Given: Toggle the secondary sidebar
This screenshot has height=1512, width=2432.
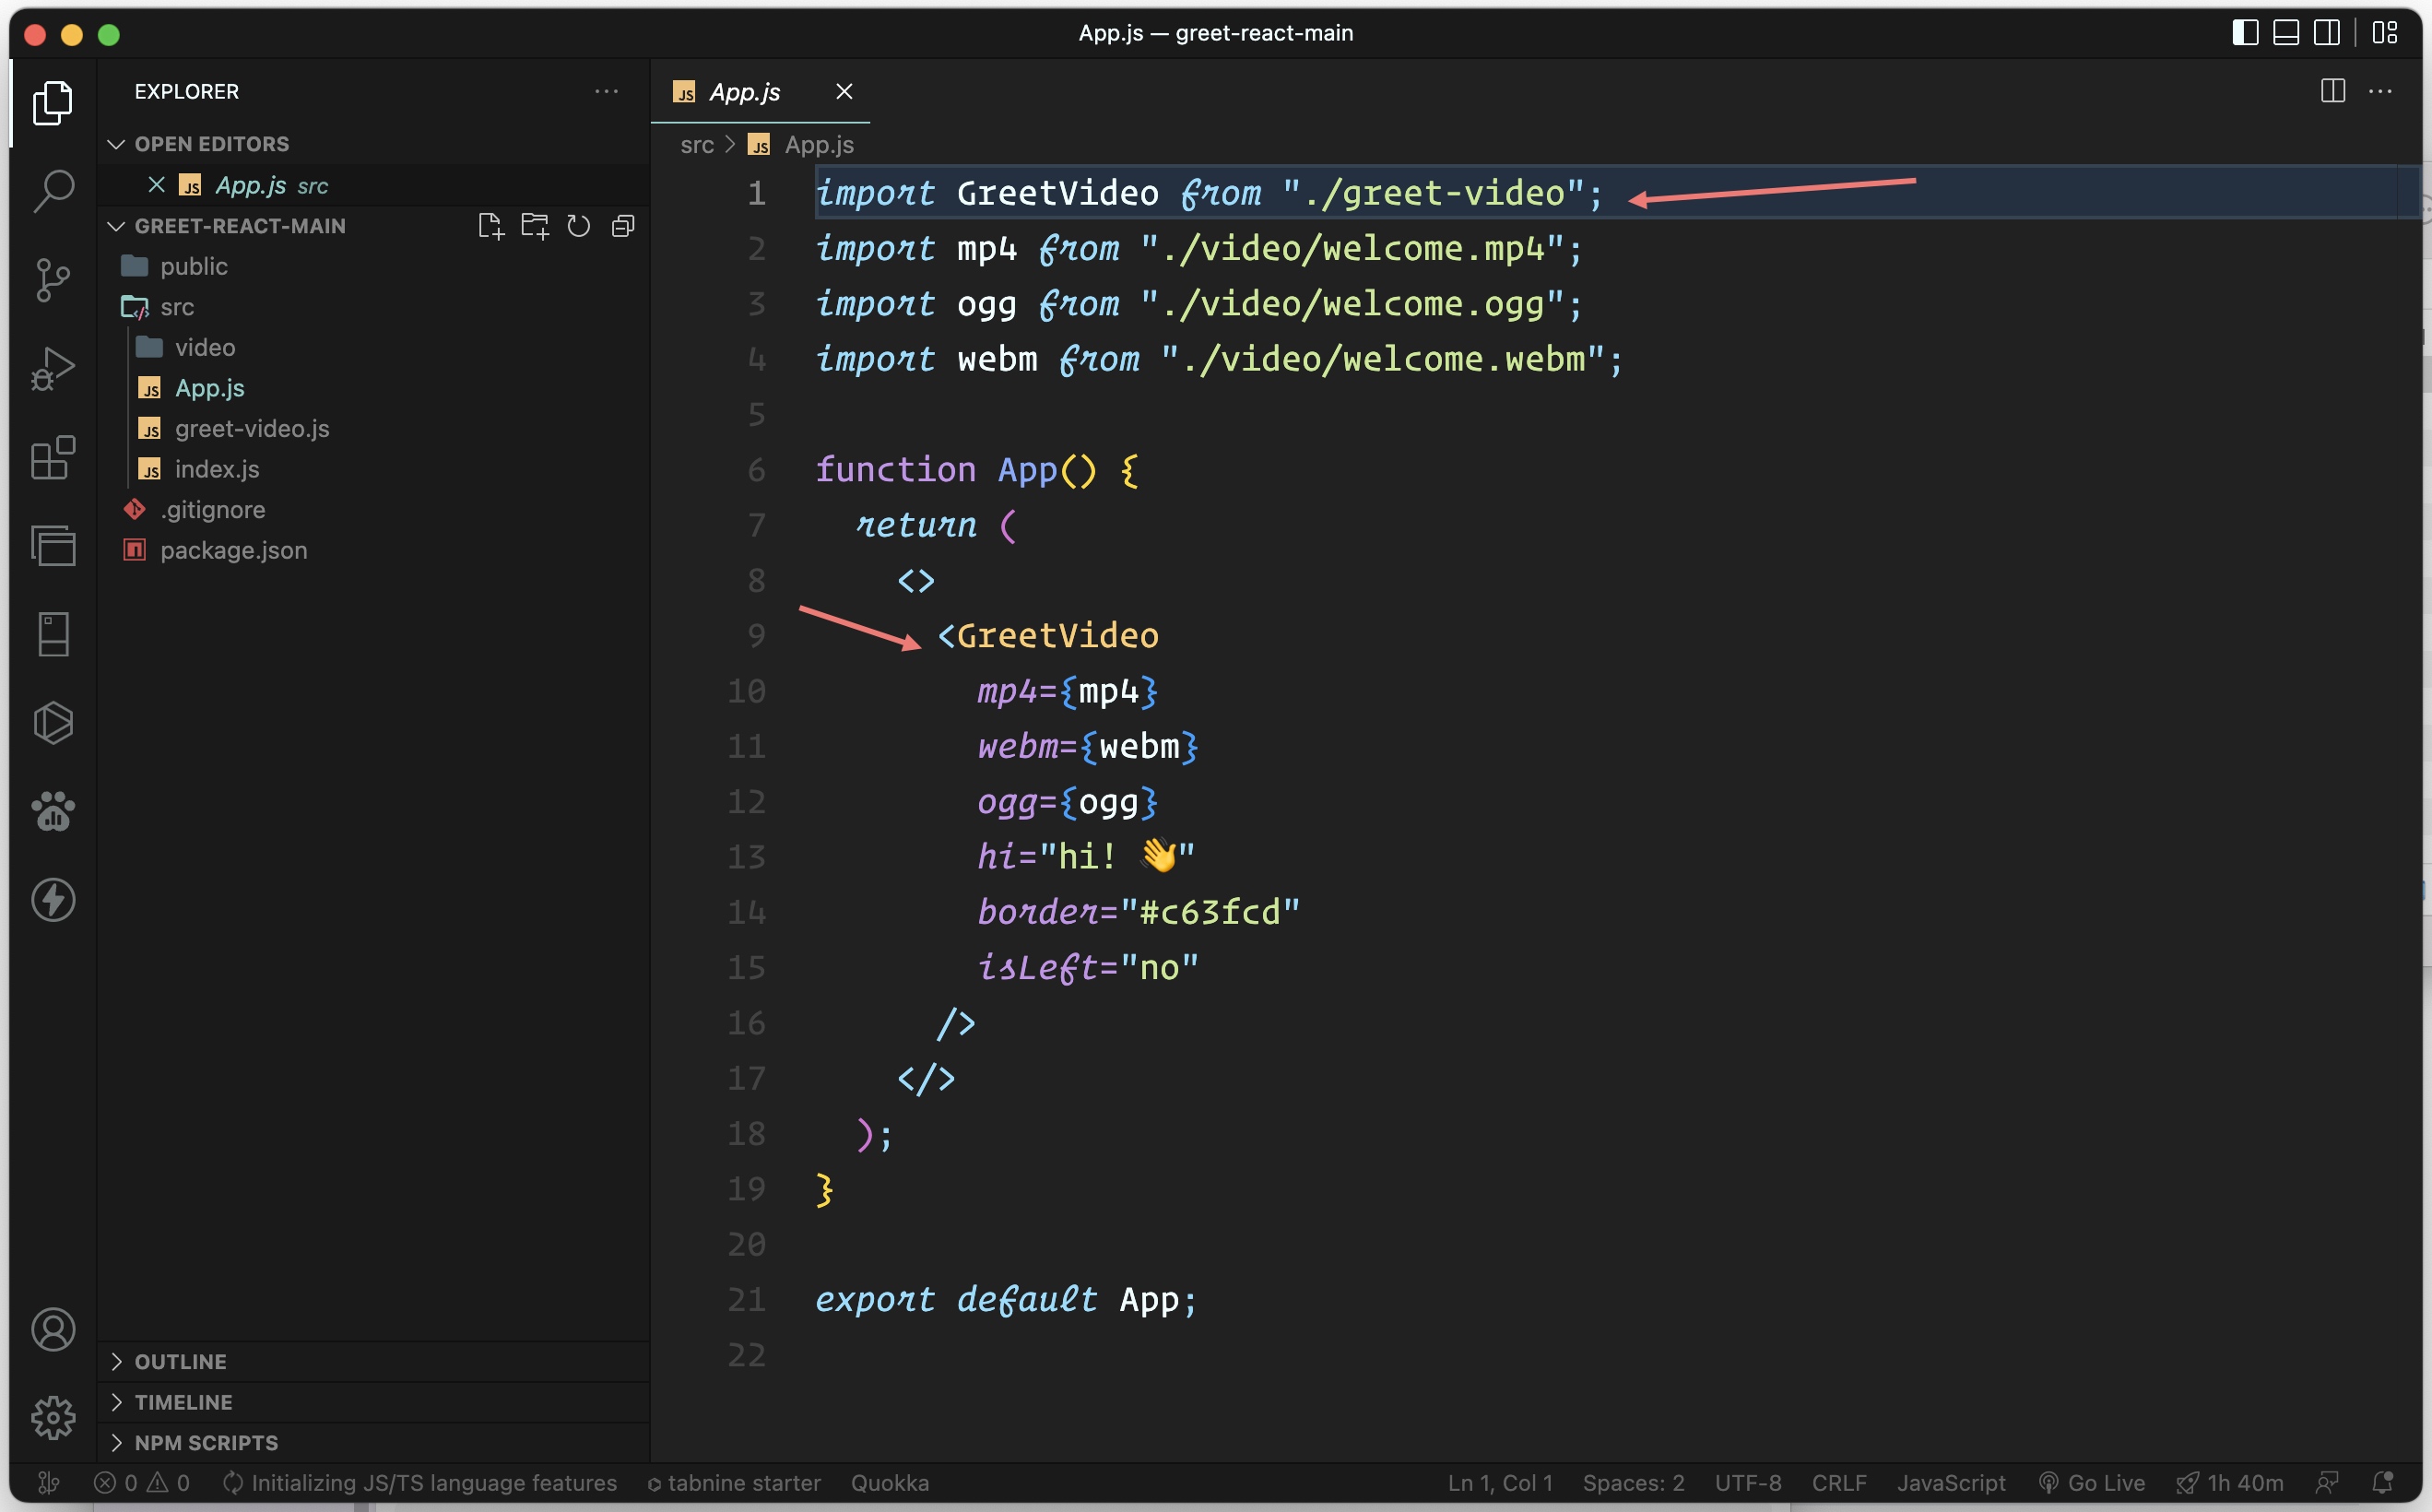Looking at the screenshot, I should (2327, 32).
